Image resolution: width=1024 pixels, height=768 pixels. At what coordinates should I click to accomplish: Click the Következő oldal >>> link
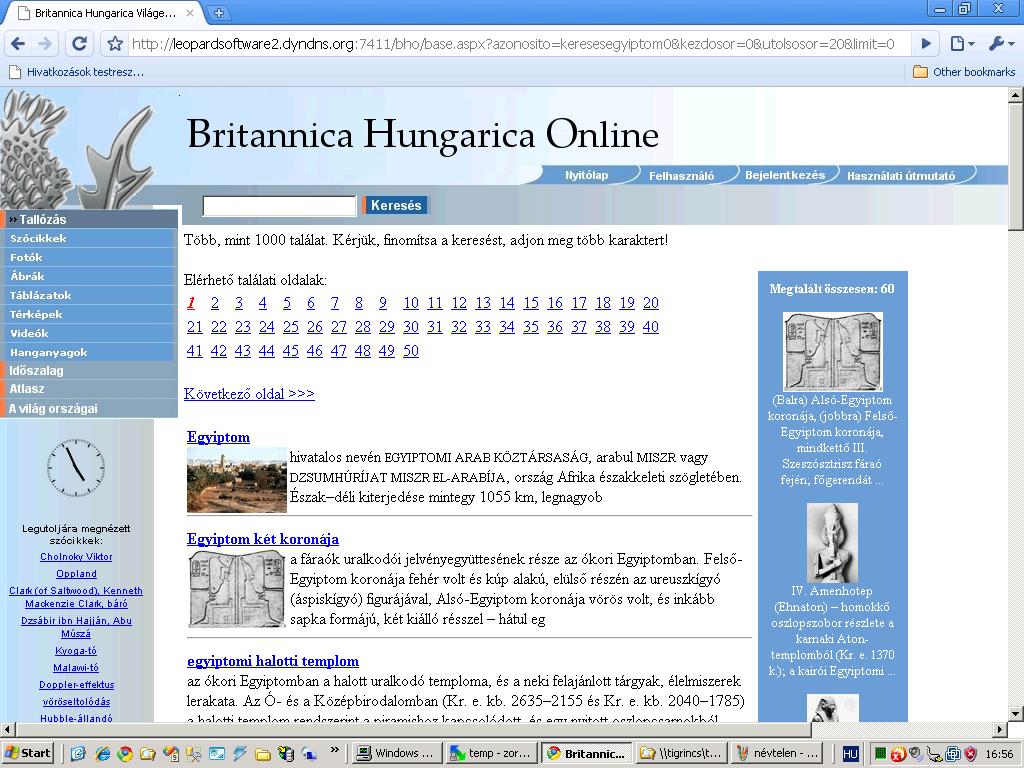[249, 394]
